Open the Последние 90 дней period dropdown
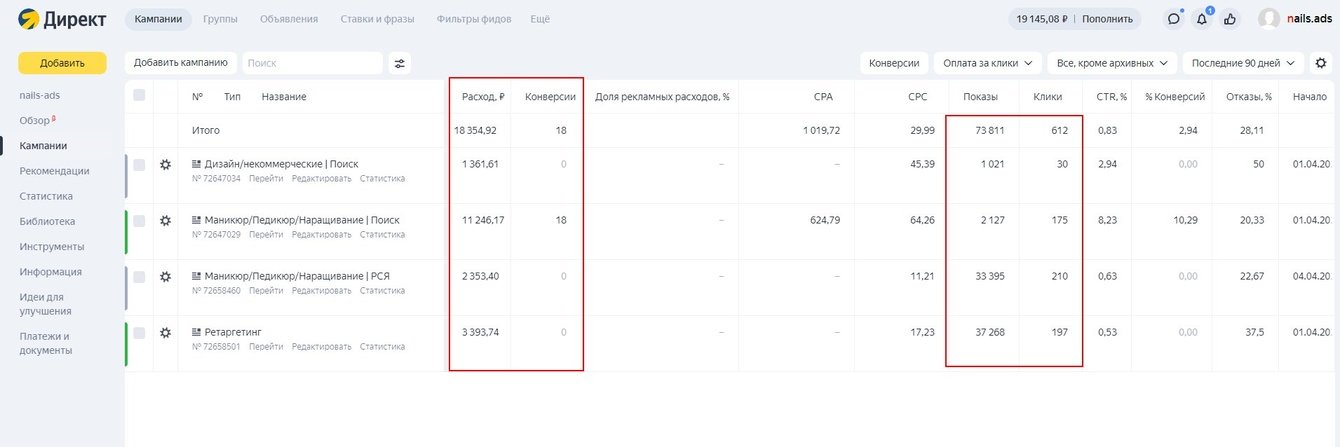This screenshot has width=1340, height=447. tap(1242, 63)
